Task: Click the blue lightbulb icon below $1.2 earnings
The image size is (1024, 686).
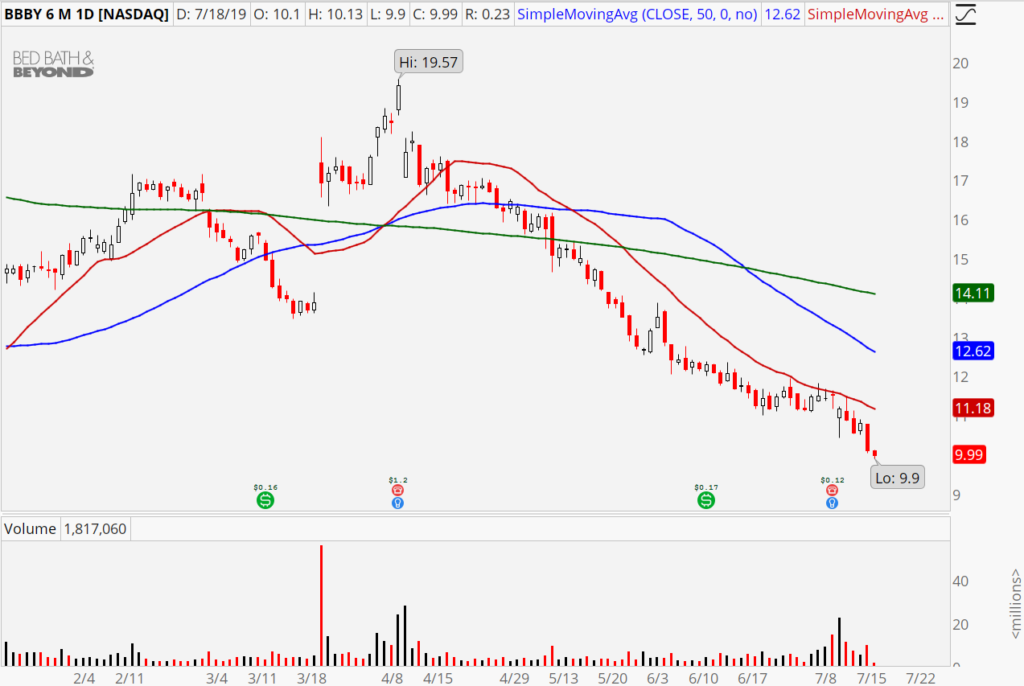Action: pyautogui.click(x=398, y=503)
